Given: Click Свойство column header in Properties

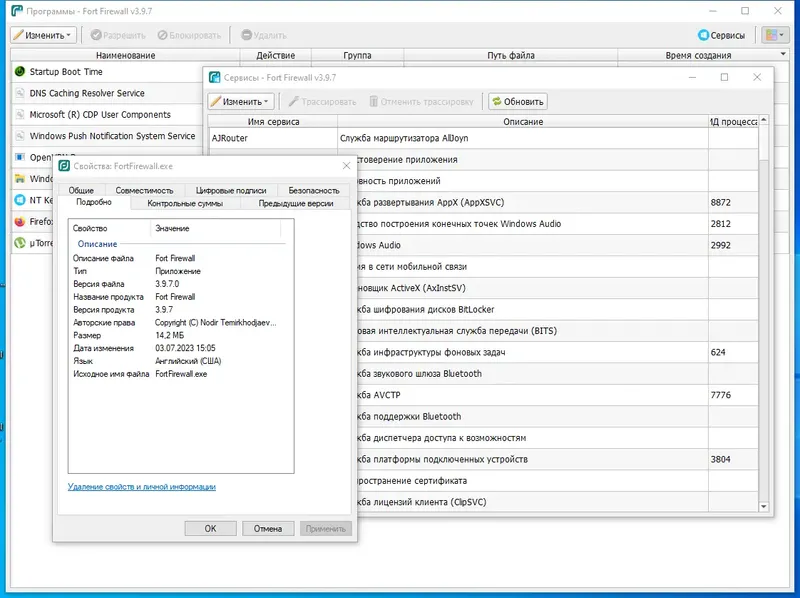Looking at the screenshot, I should [110, 229].
